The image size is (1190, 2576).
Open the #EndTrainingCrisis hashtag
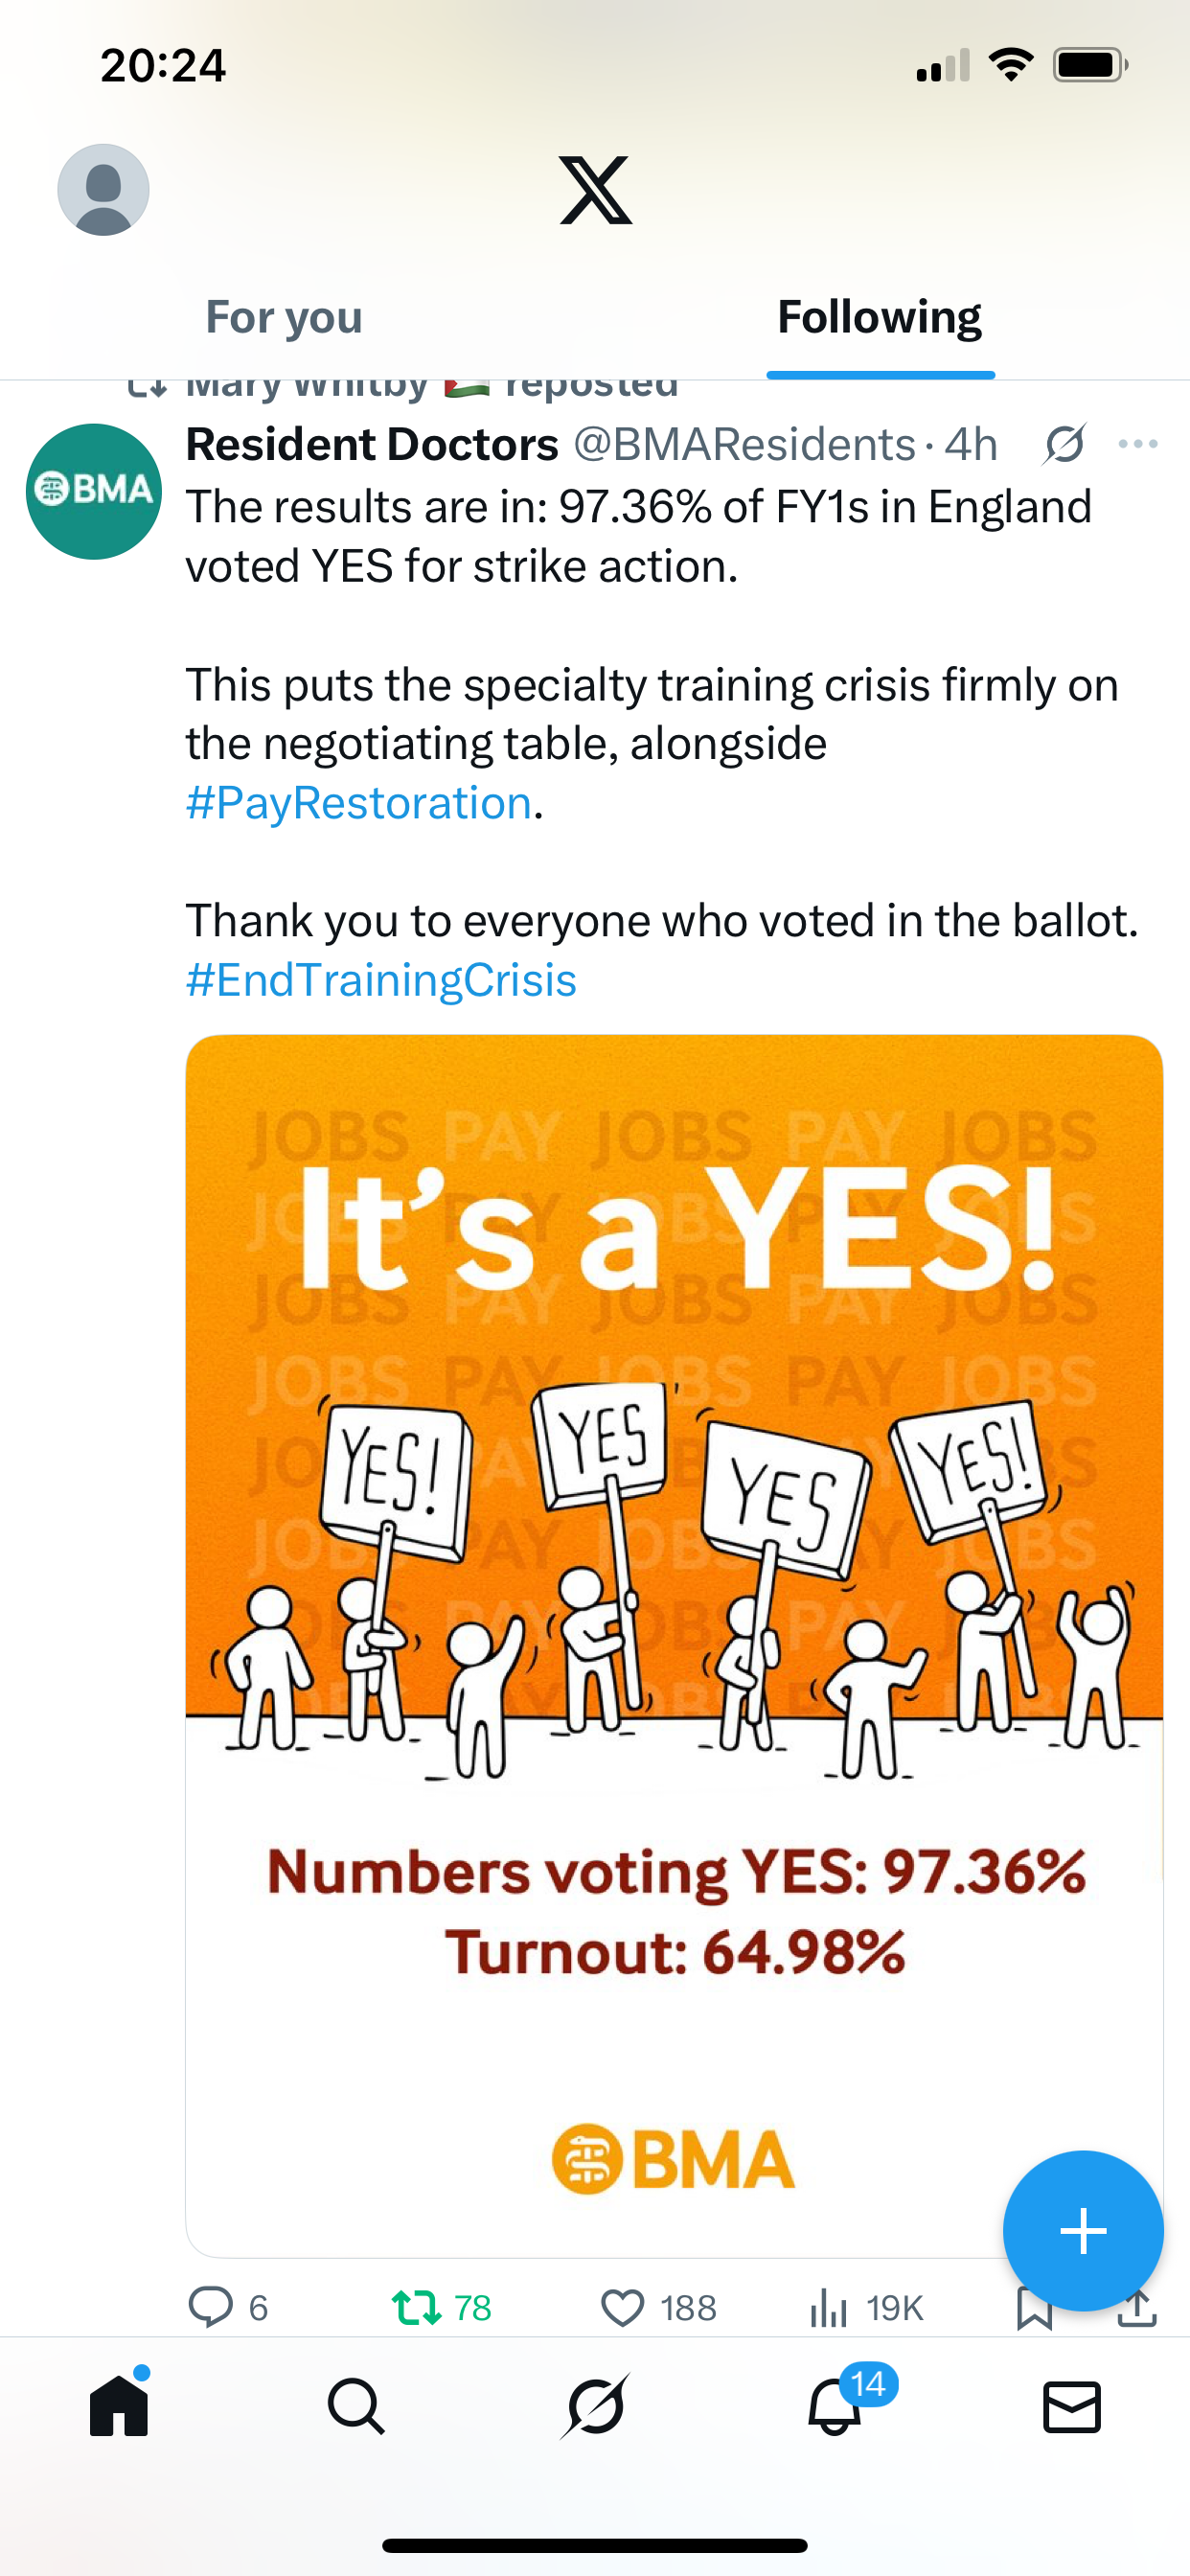[x=381, y=980]
